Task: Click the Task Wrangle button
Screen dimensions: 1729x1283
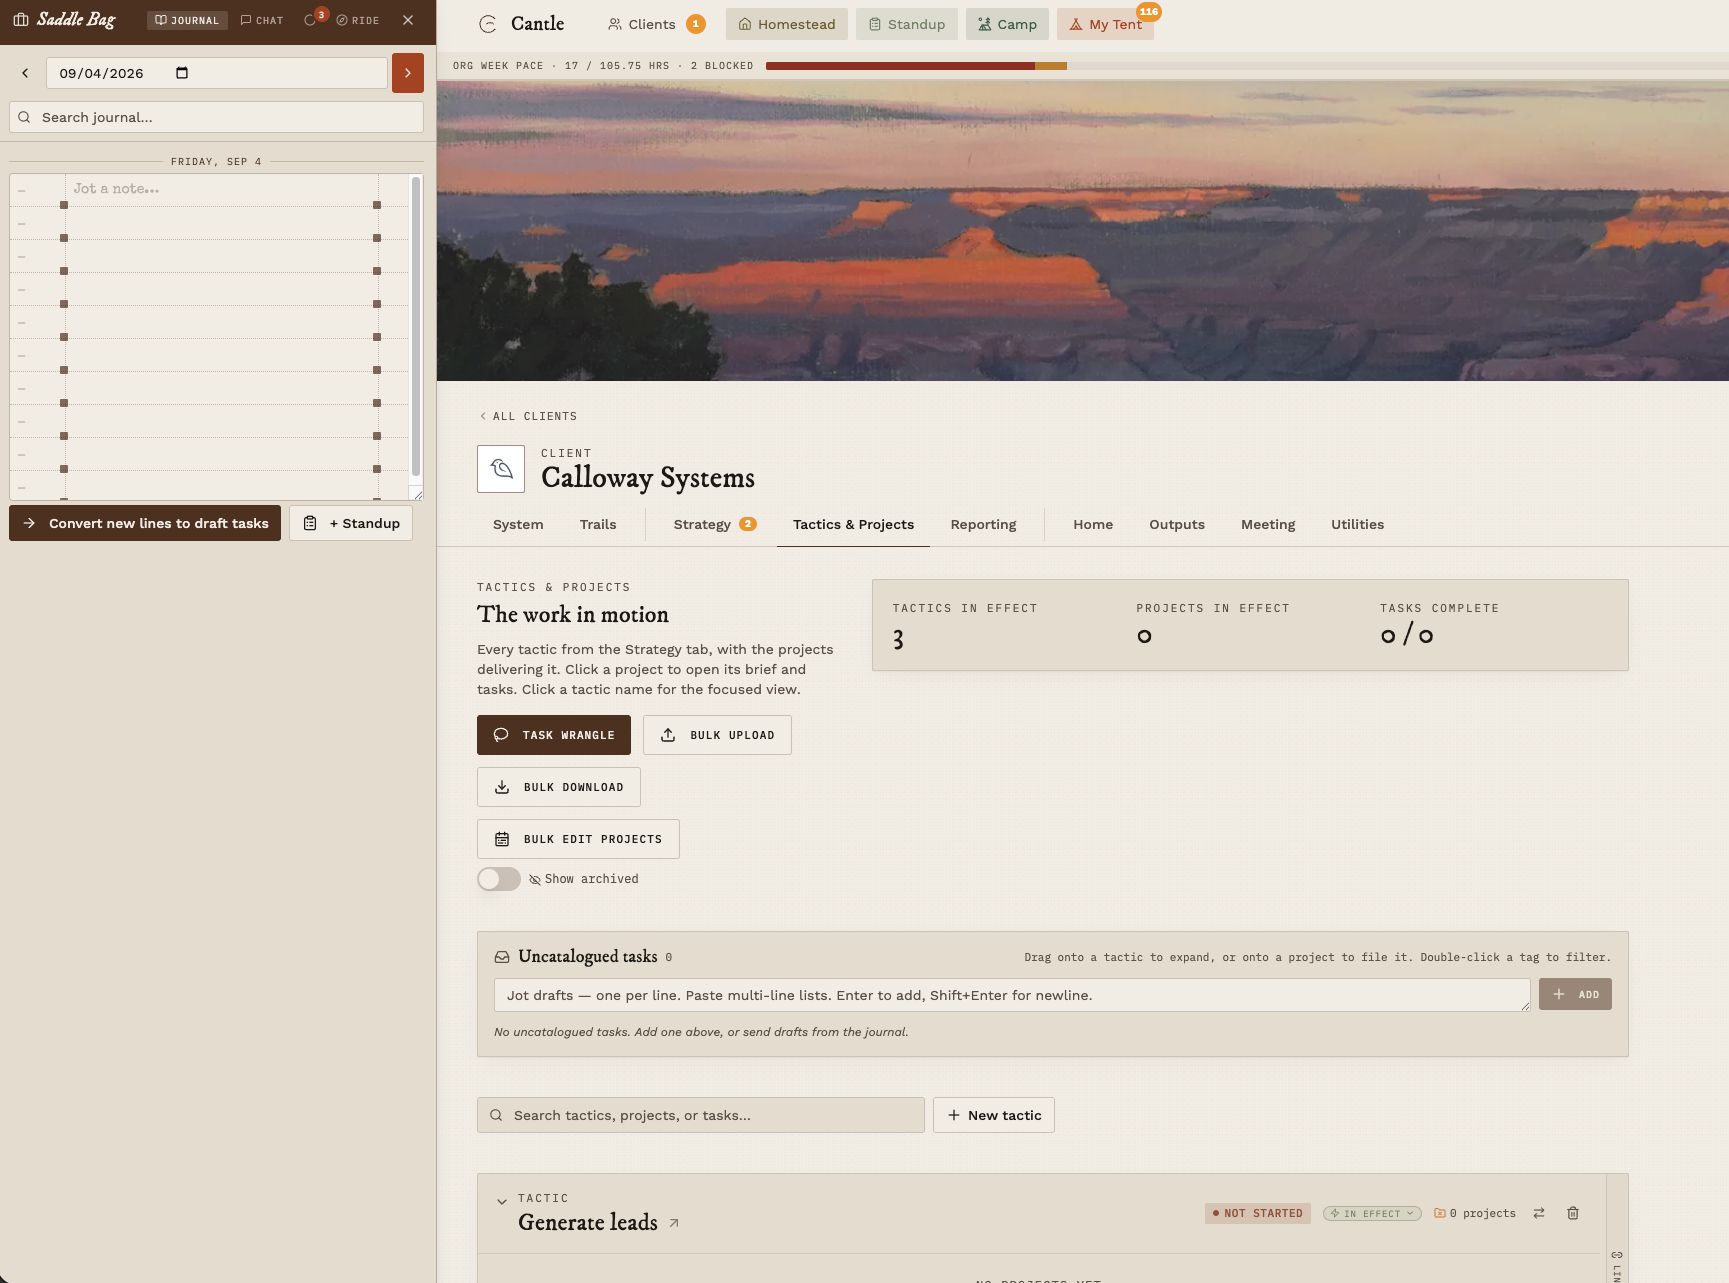Action: pos(554,735)
